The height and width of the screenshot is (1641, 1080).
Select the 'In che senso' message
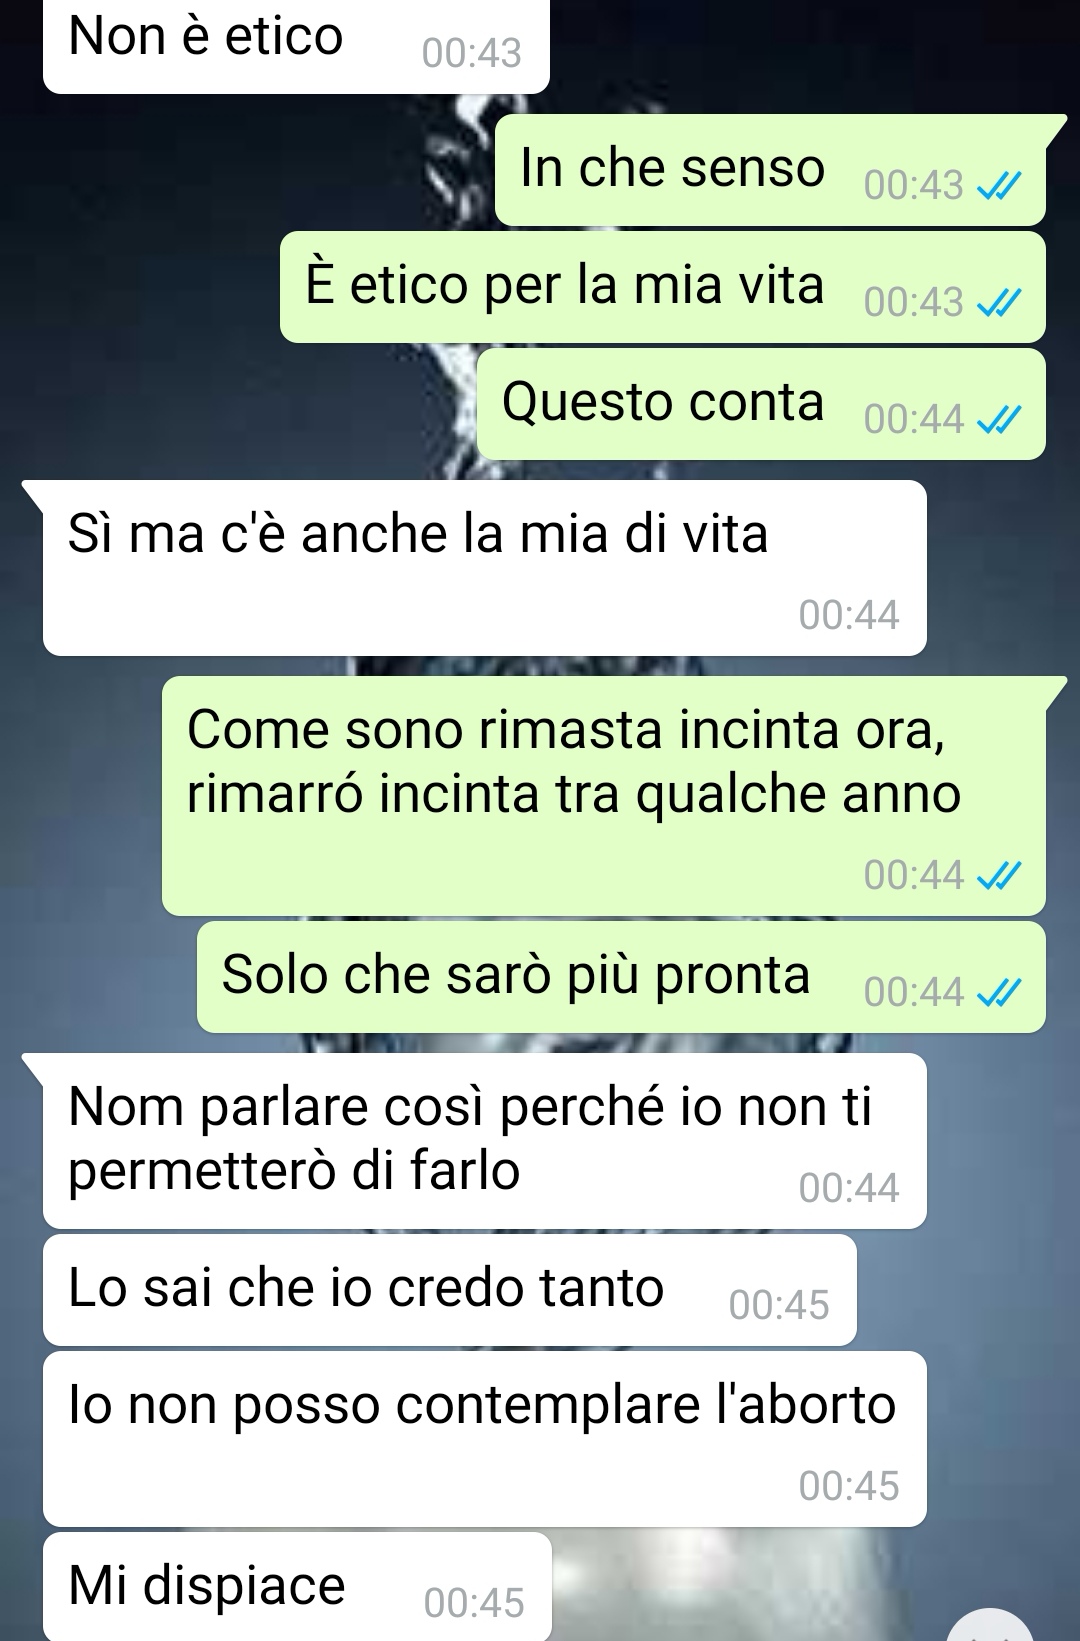pyautogui.click(x=770, y=170)
